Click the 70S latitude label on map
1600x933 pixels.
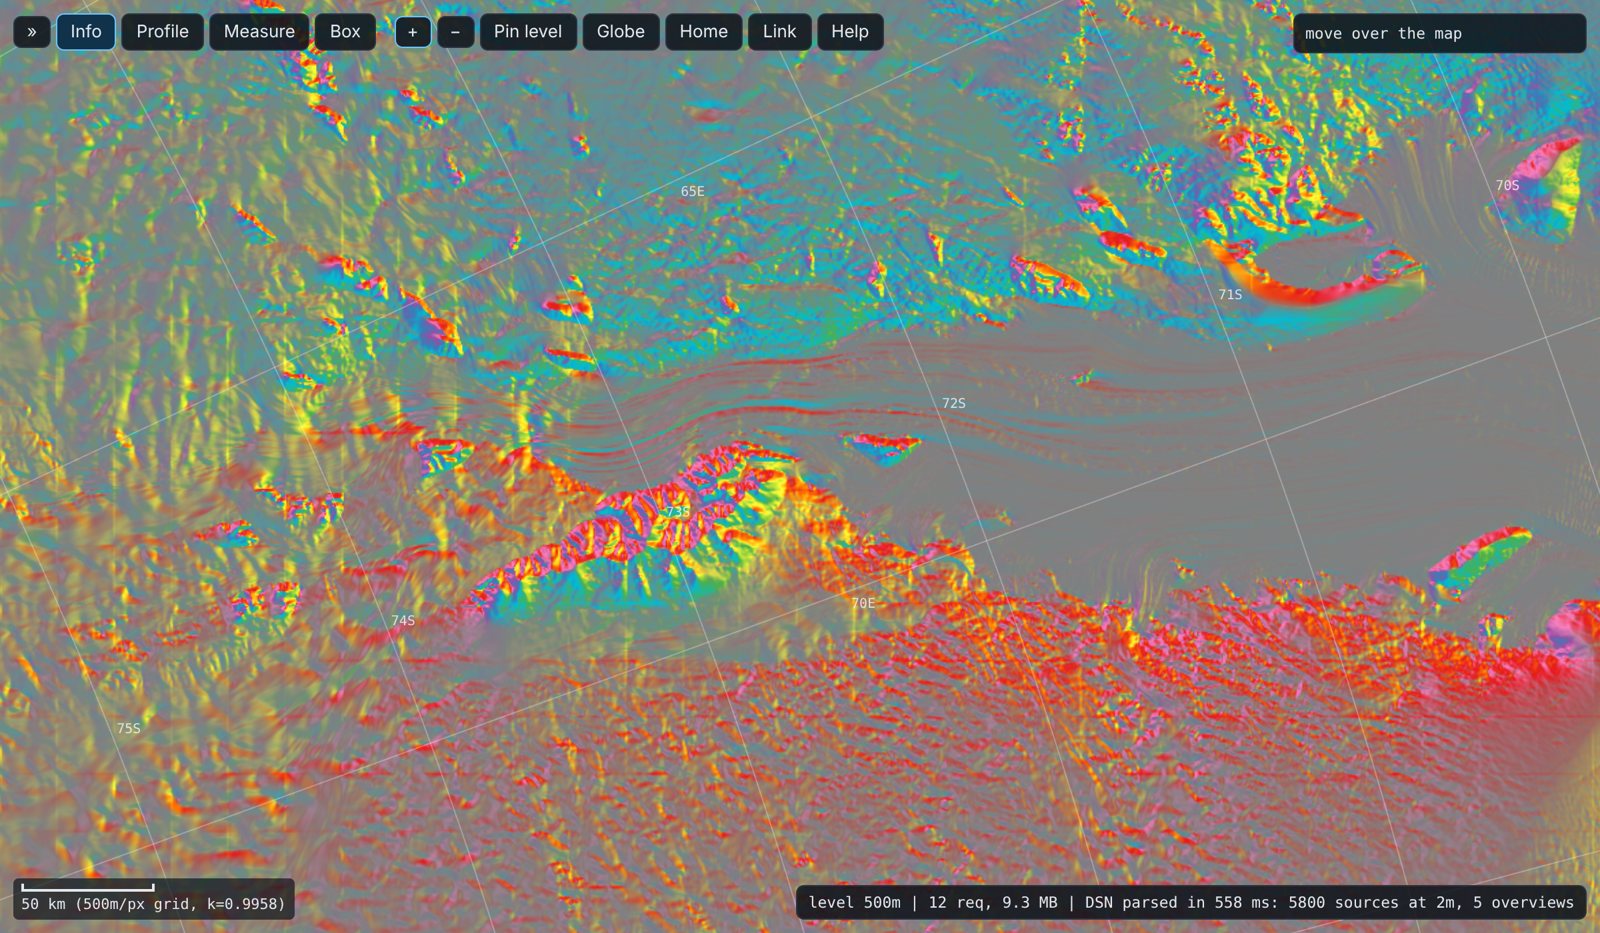[1507, 185]
